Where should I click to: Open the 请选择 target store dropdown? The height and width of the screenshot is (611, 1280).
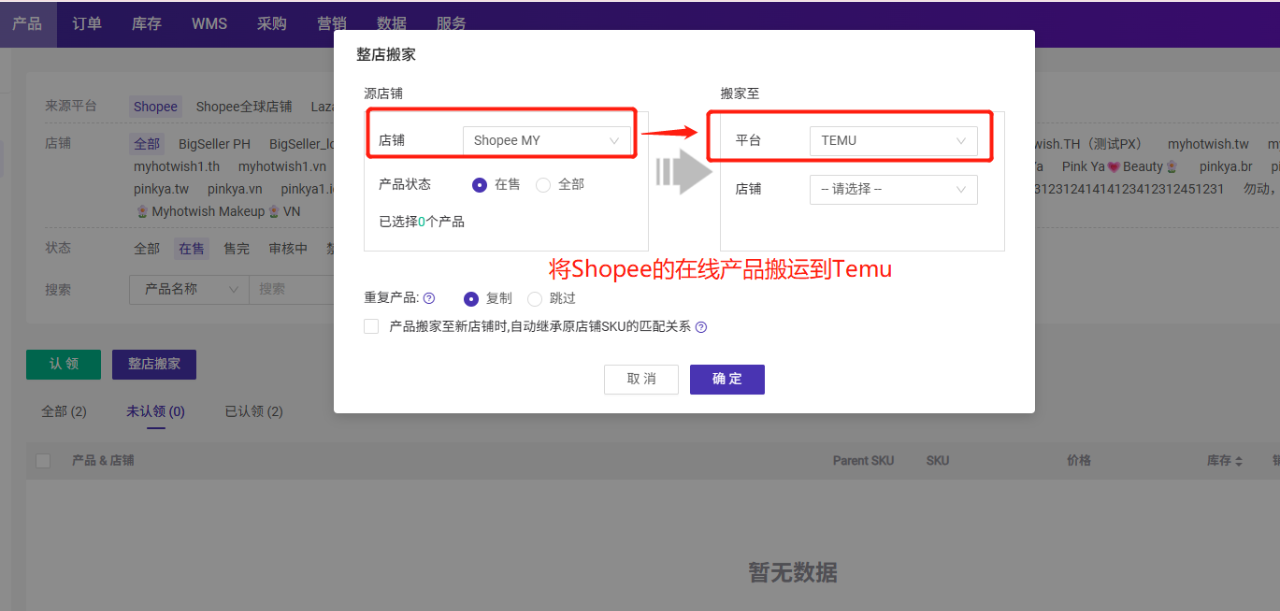(893, 189)
